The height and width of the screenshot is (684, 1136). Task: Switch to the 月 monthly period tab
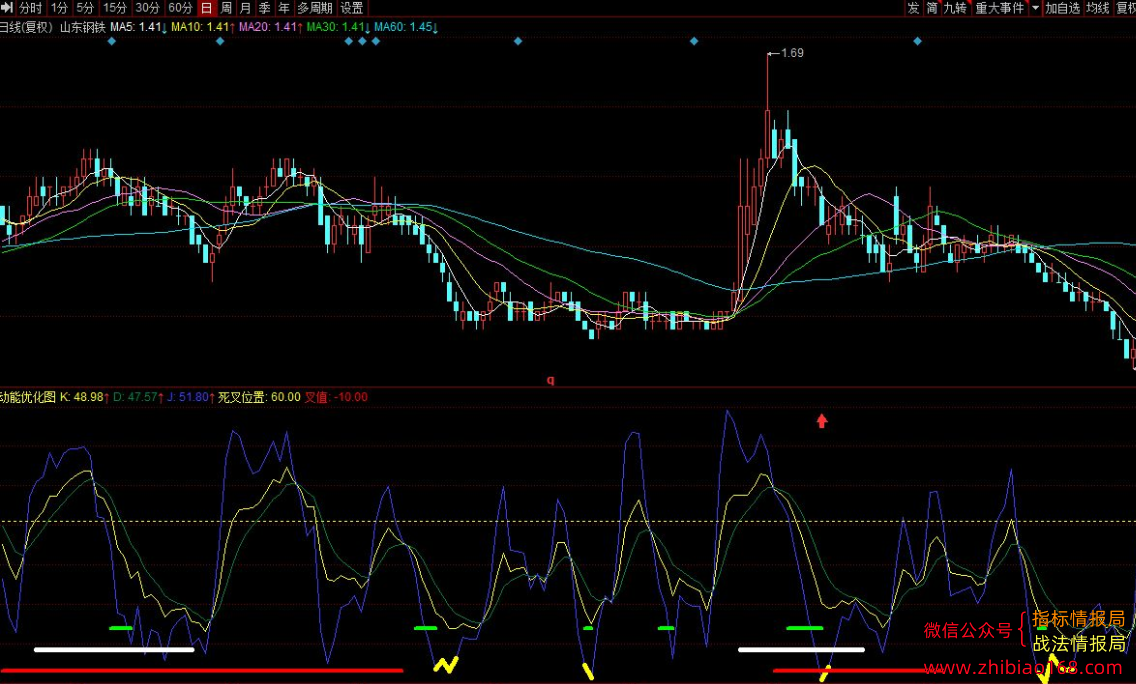(x=246, y=8)
